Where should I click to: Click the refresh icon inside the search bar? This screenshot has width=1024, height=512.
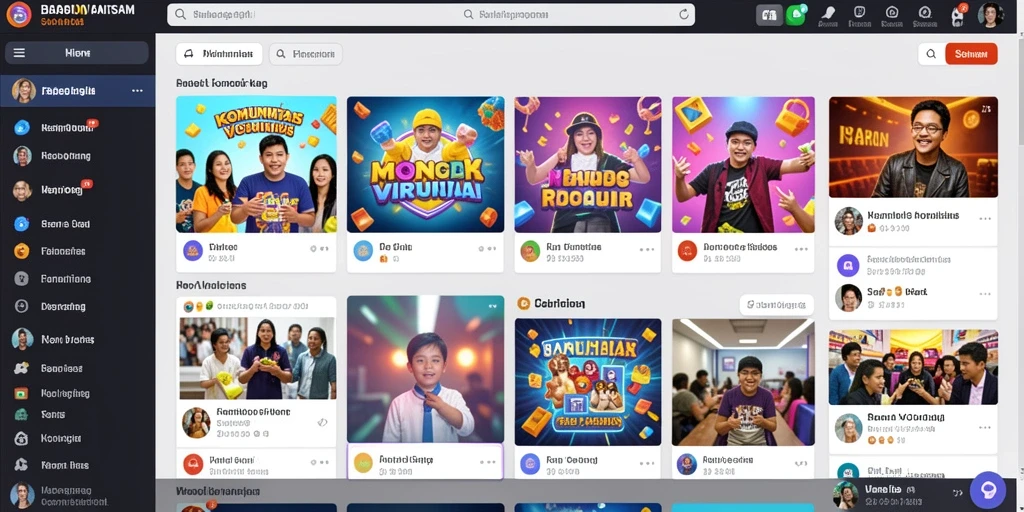pyautogui.click(x=684, y=14)
